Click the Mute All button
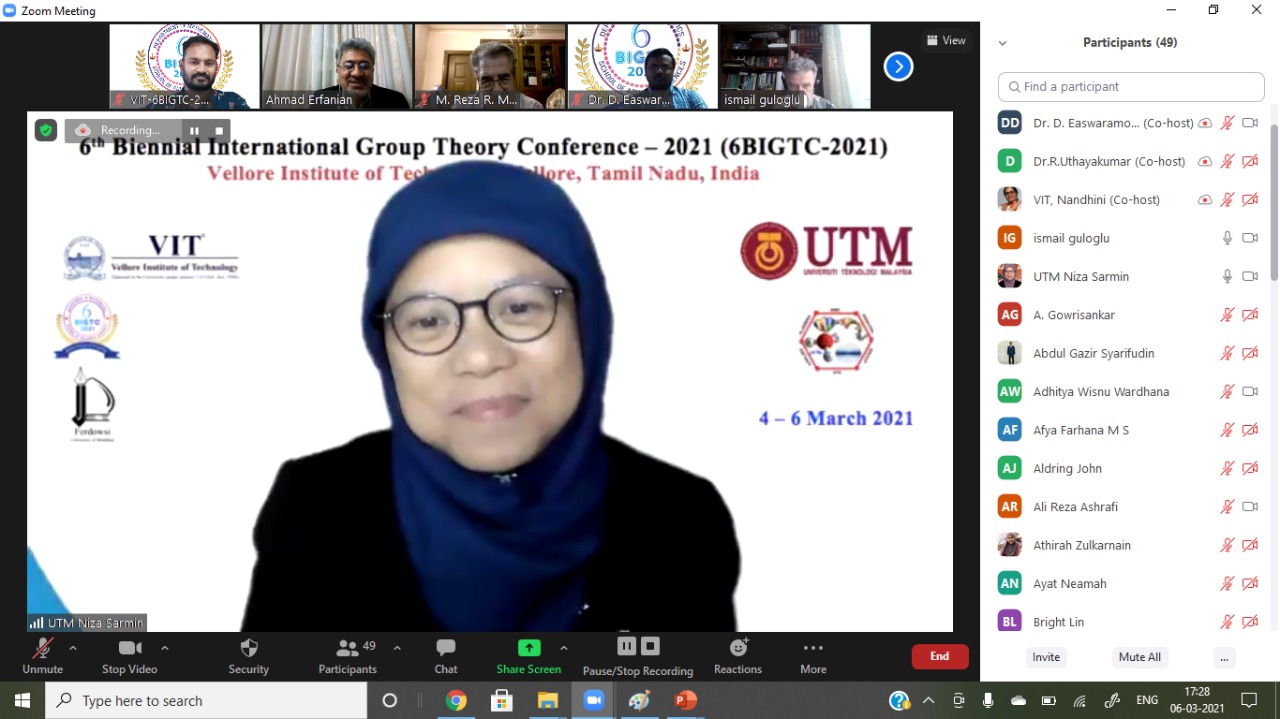Viewport: 1280px width, 719px height. pos(1140,657)
